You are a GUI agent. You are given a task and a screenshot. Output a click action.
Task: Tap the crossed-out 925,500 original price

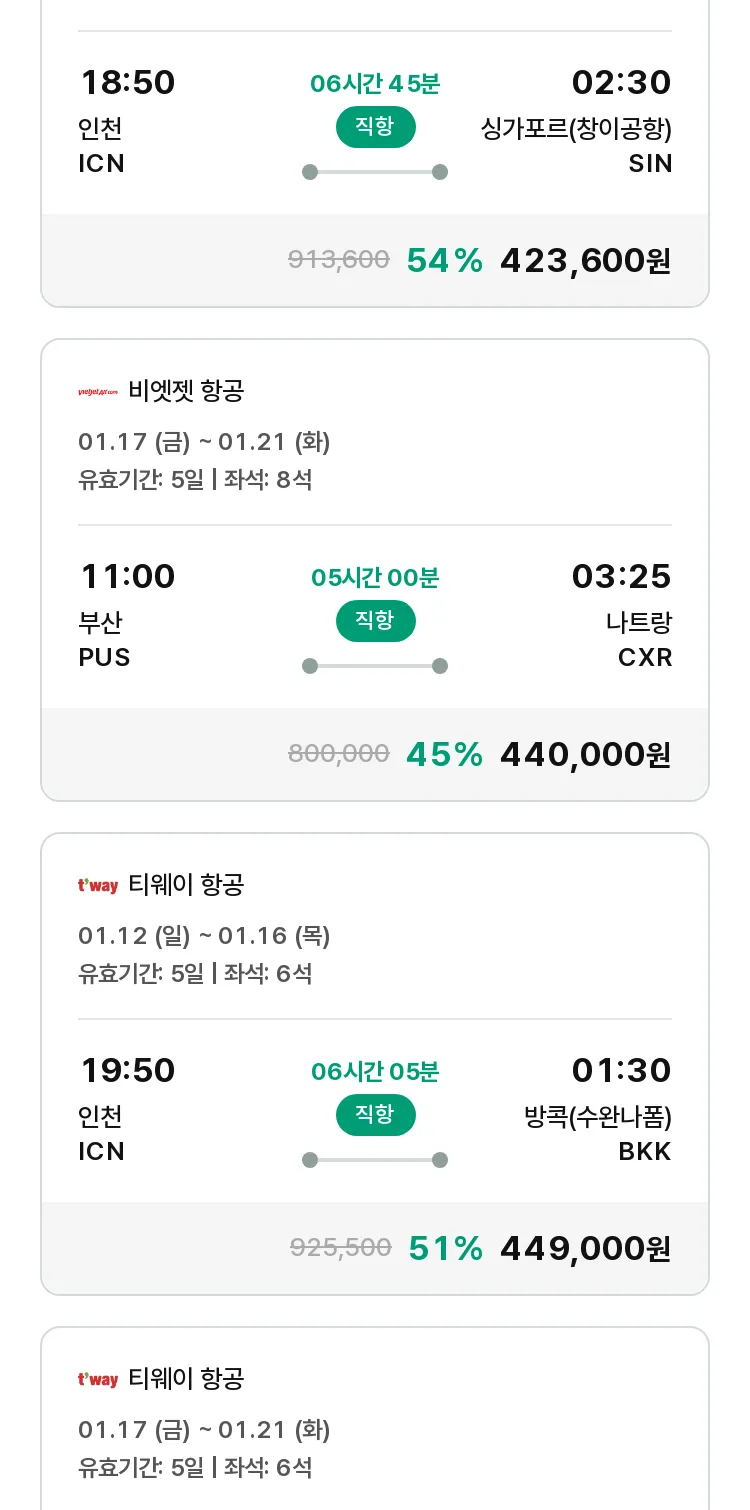(340, 1248)
